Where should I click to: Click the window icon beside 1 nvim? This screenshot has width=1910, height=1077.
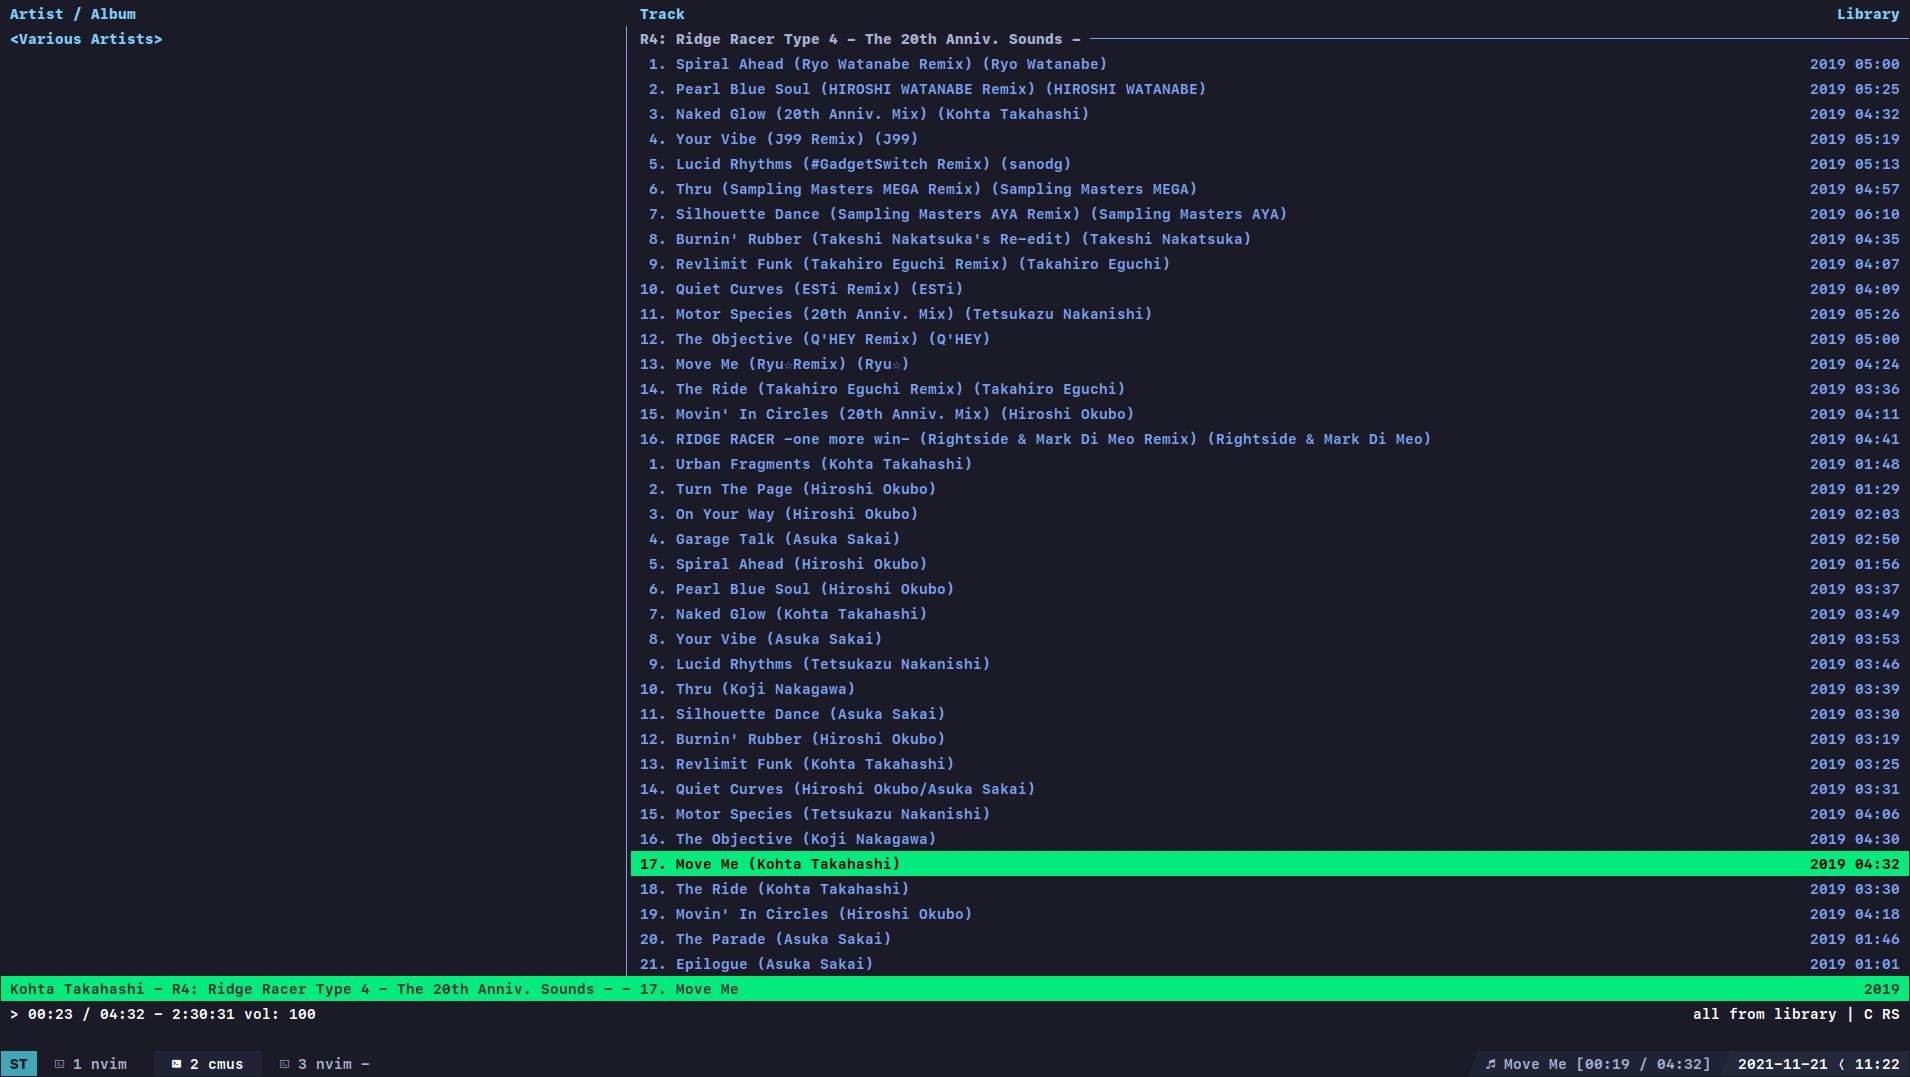[59, 1064]
